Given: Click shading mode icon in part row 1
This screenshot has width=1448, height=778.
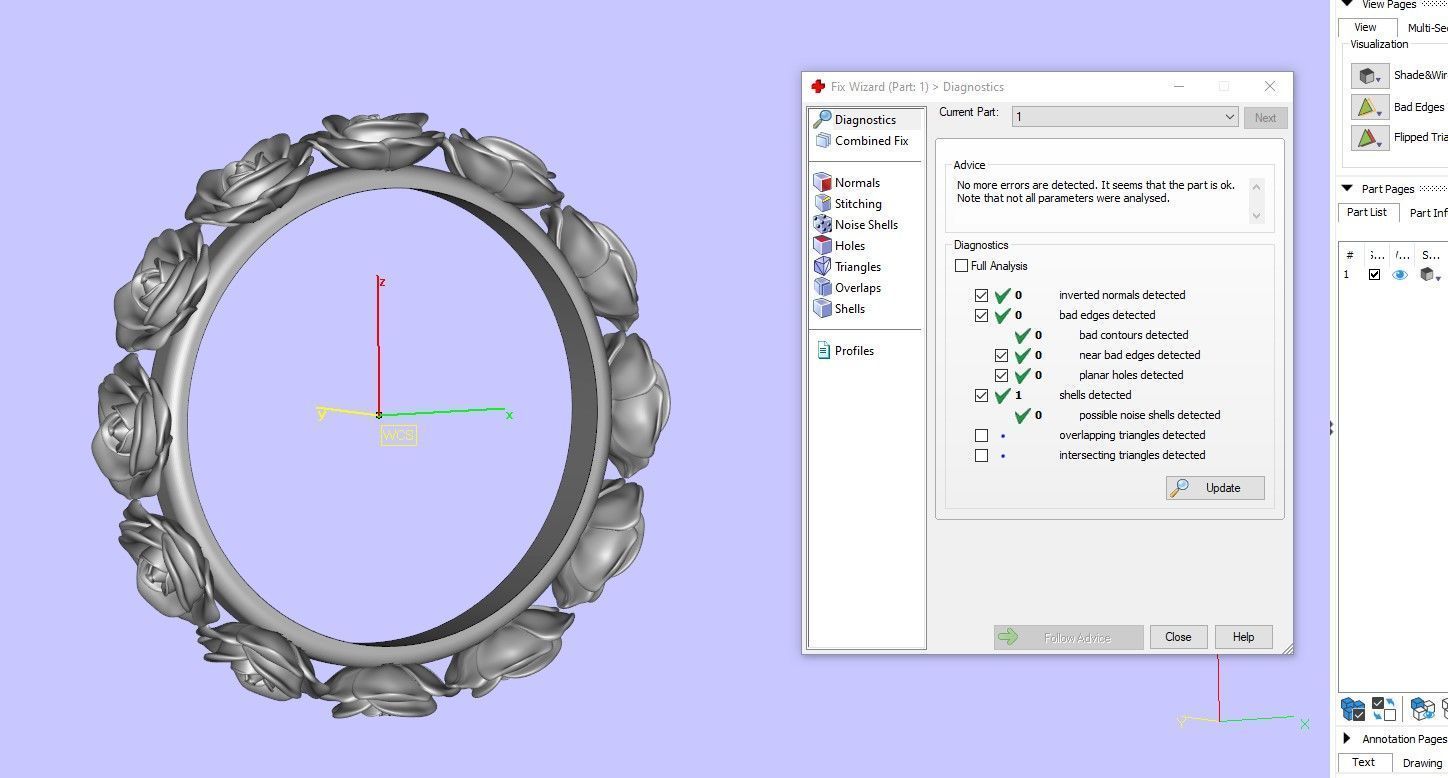Looking at the screenshot, I should tap(1430, 274).
